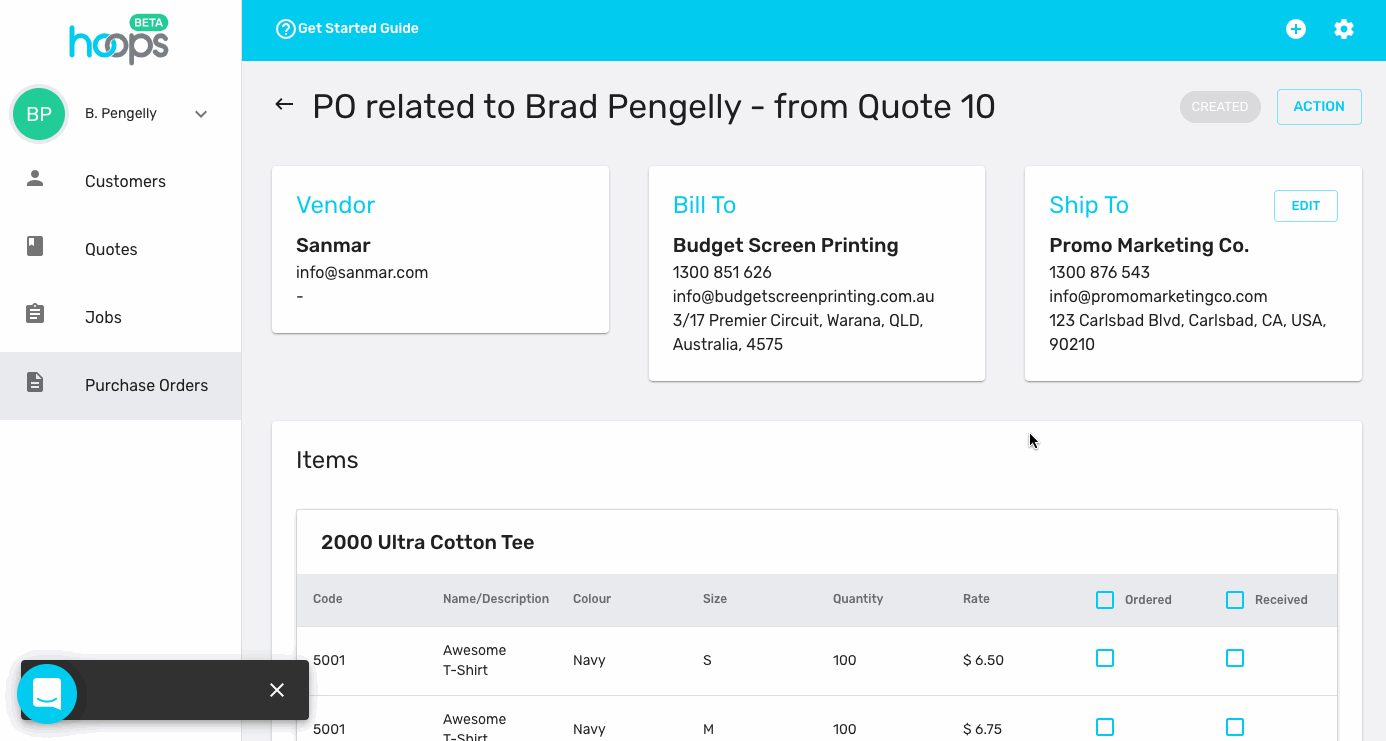Check the Received header checkbox
The image size is (1386, 741).
pyautogui.click(x=1235, y=600)
